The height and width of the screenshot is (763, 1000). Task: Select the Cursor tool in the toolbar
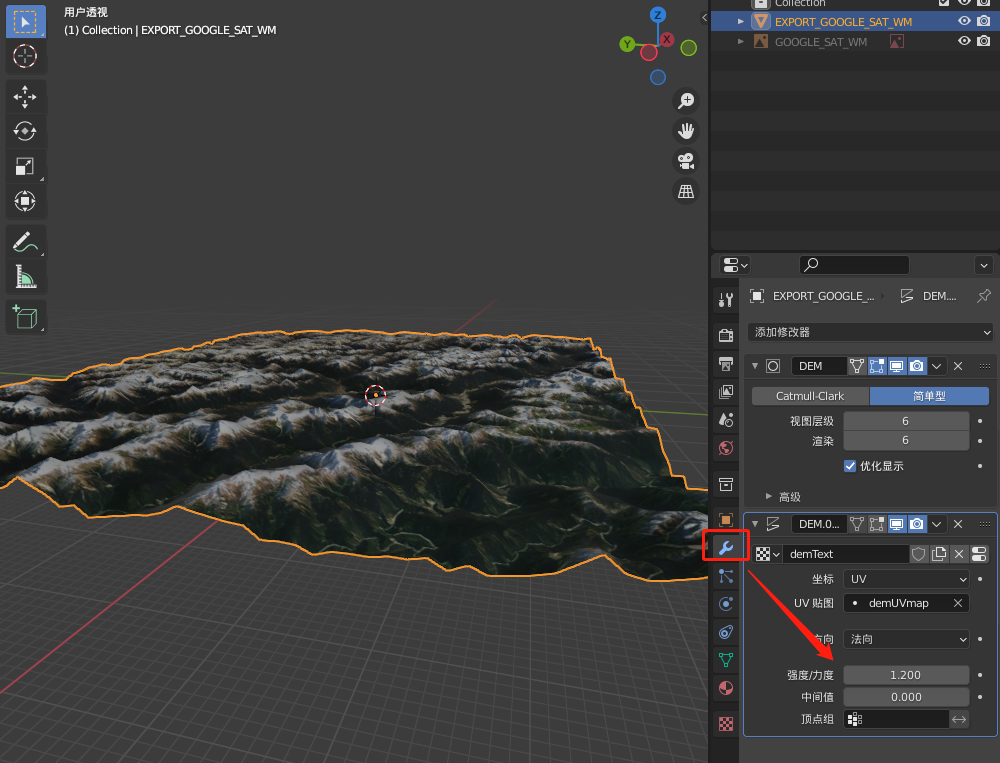(x=25, y=56)
